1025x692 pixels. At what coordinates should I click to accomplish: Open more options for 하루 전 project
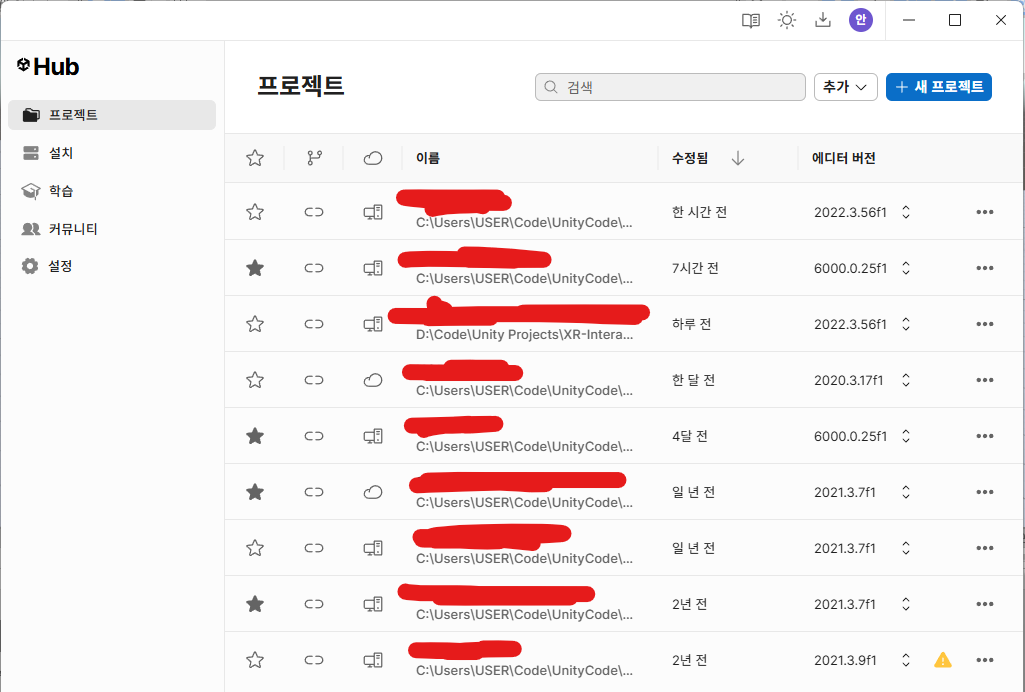click(984, 324)
